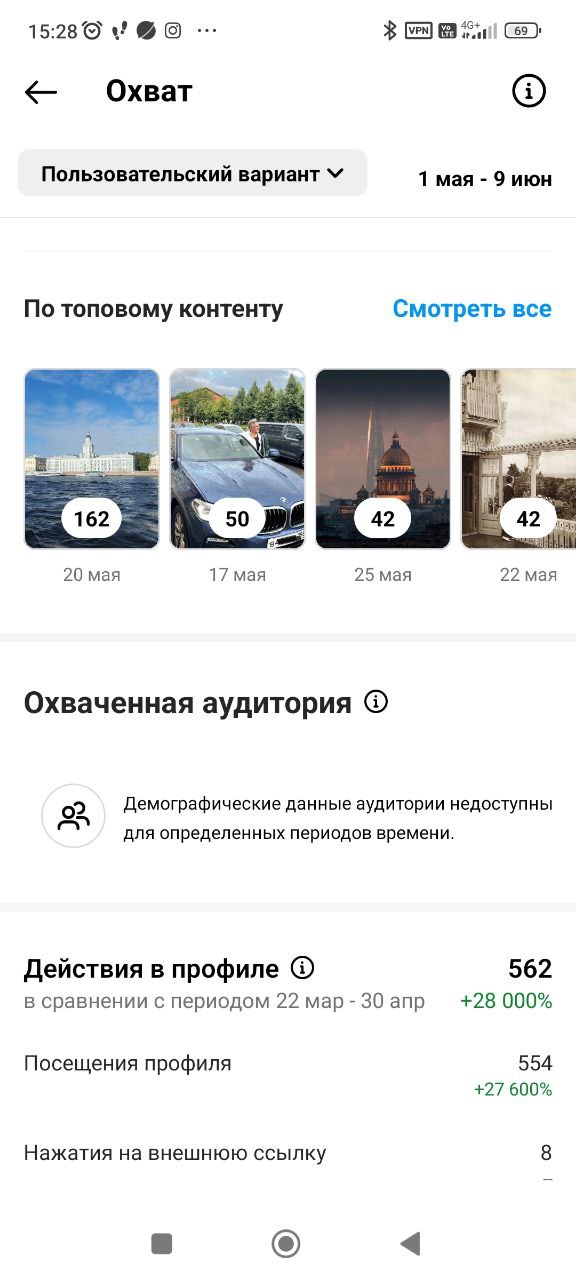Select the 1 мая - 9 июн date range
The image size is (576, 1280).
(485, 179)
